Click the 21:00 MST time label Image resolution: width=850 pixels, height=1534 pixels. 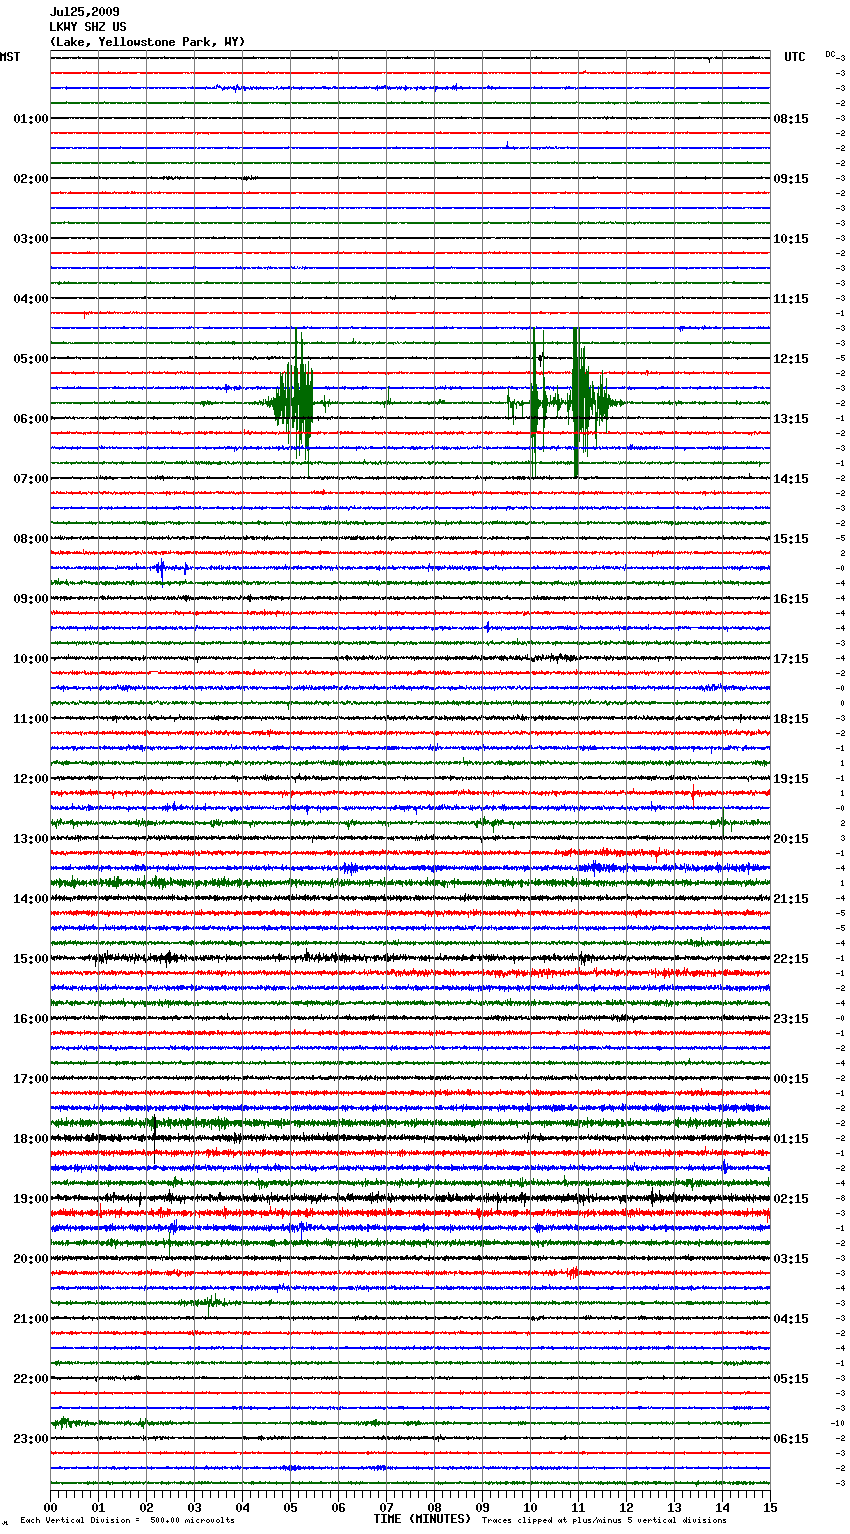(x=30, y=1319)
